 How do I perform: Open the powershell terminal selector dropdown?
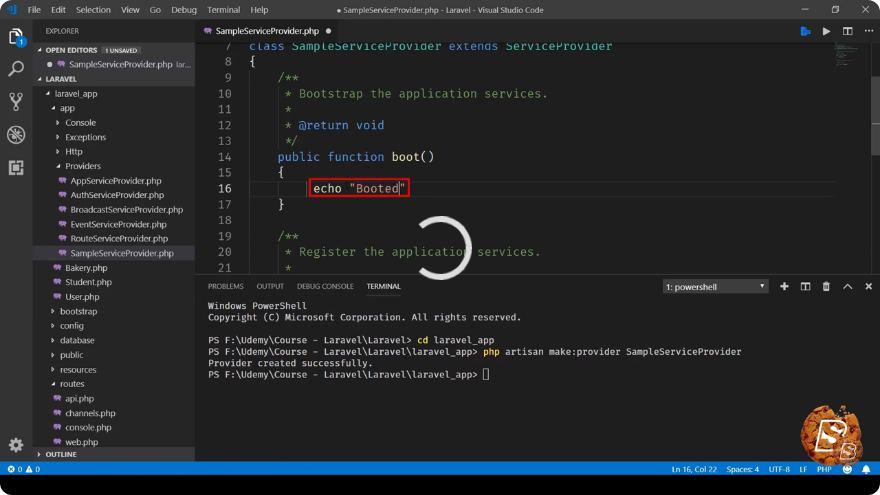715,287
